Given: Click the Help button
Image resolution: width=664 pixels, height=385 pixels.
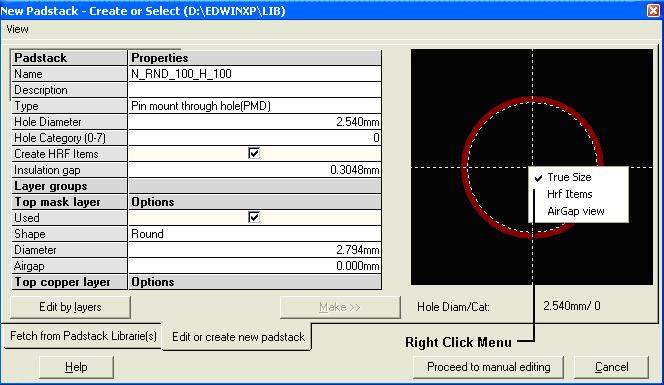Looking at the screenshot, I should click(76, 367).
